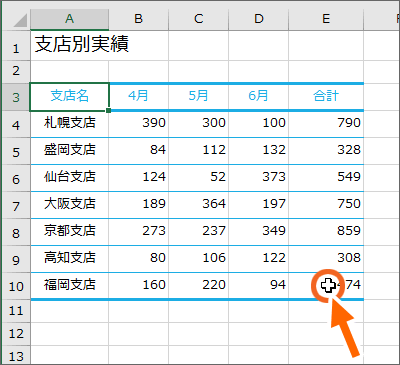
Task: Select row 10 header
Action: click(x=16, y=286)
